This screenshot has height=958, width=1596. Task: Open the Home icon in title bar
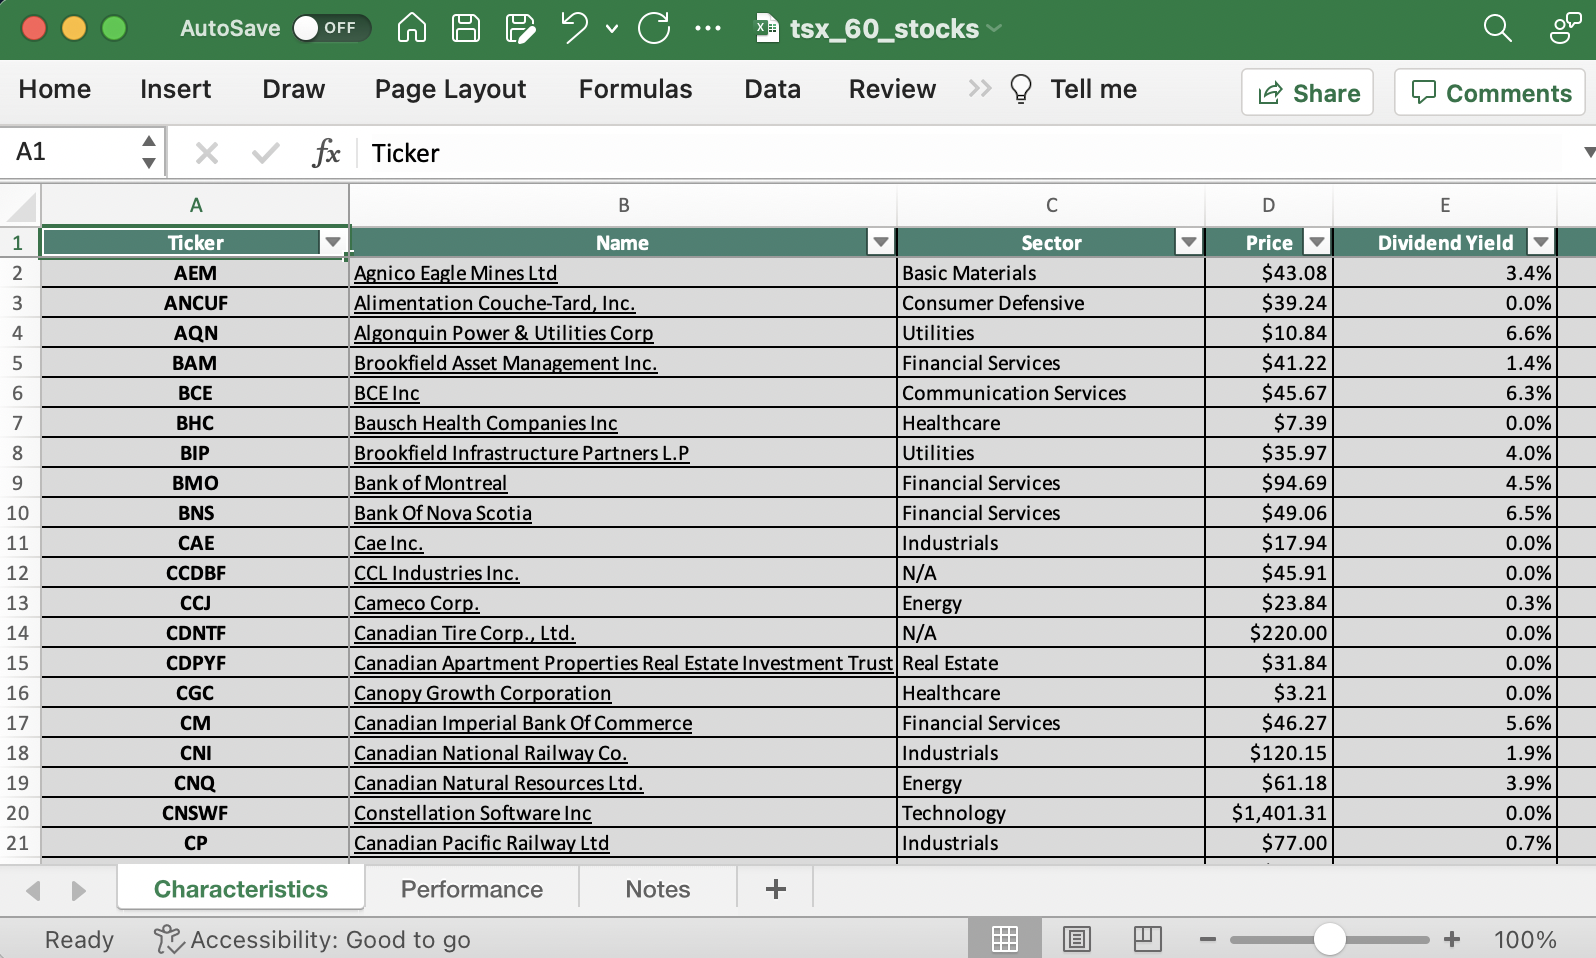pyautogui.click(x=412, y=28)
